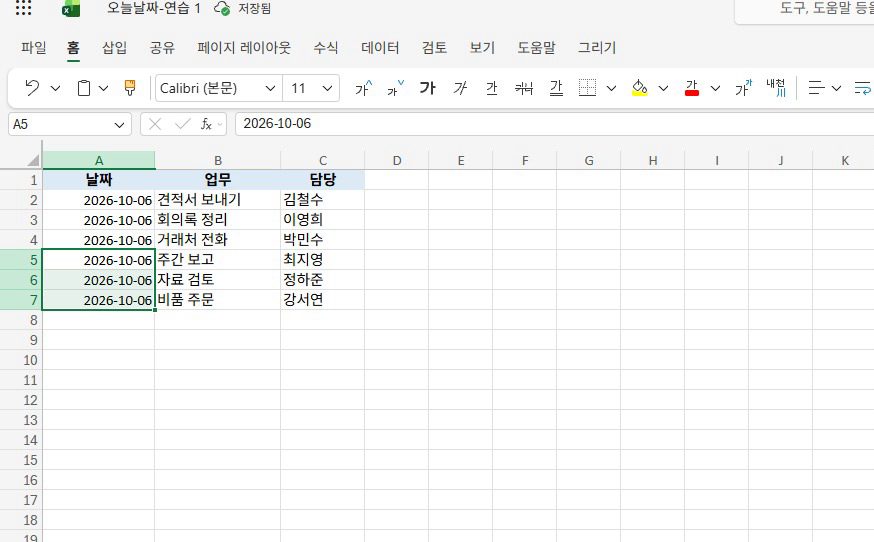This screenshot has height=542, width=874.
Task: Apply red font color
Action: [x=692, y=88]
